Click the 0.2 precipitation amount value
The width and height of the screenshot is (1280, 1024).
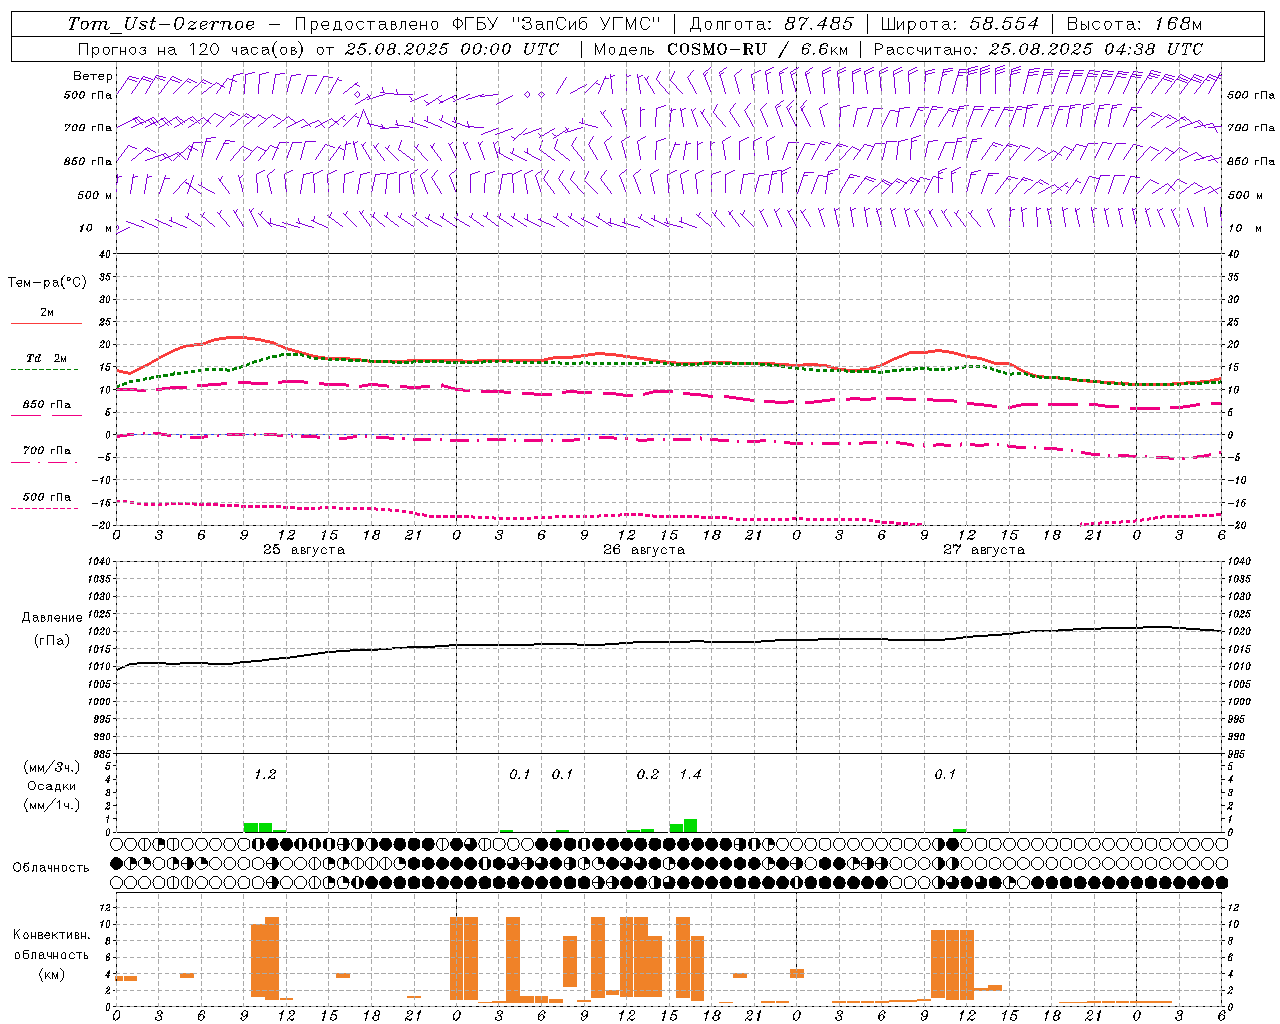[x=647, y=774]
